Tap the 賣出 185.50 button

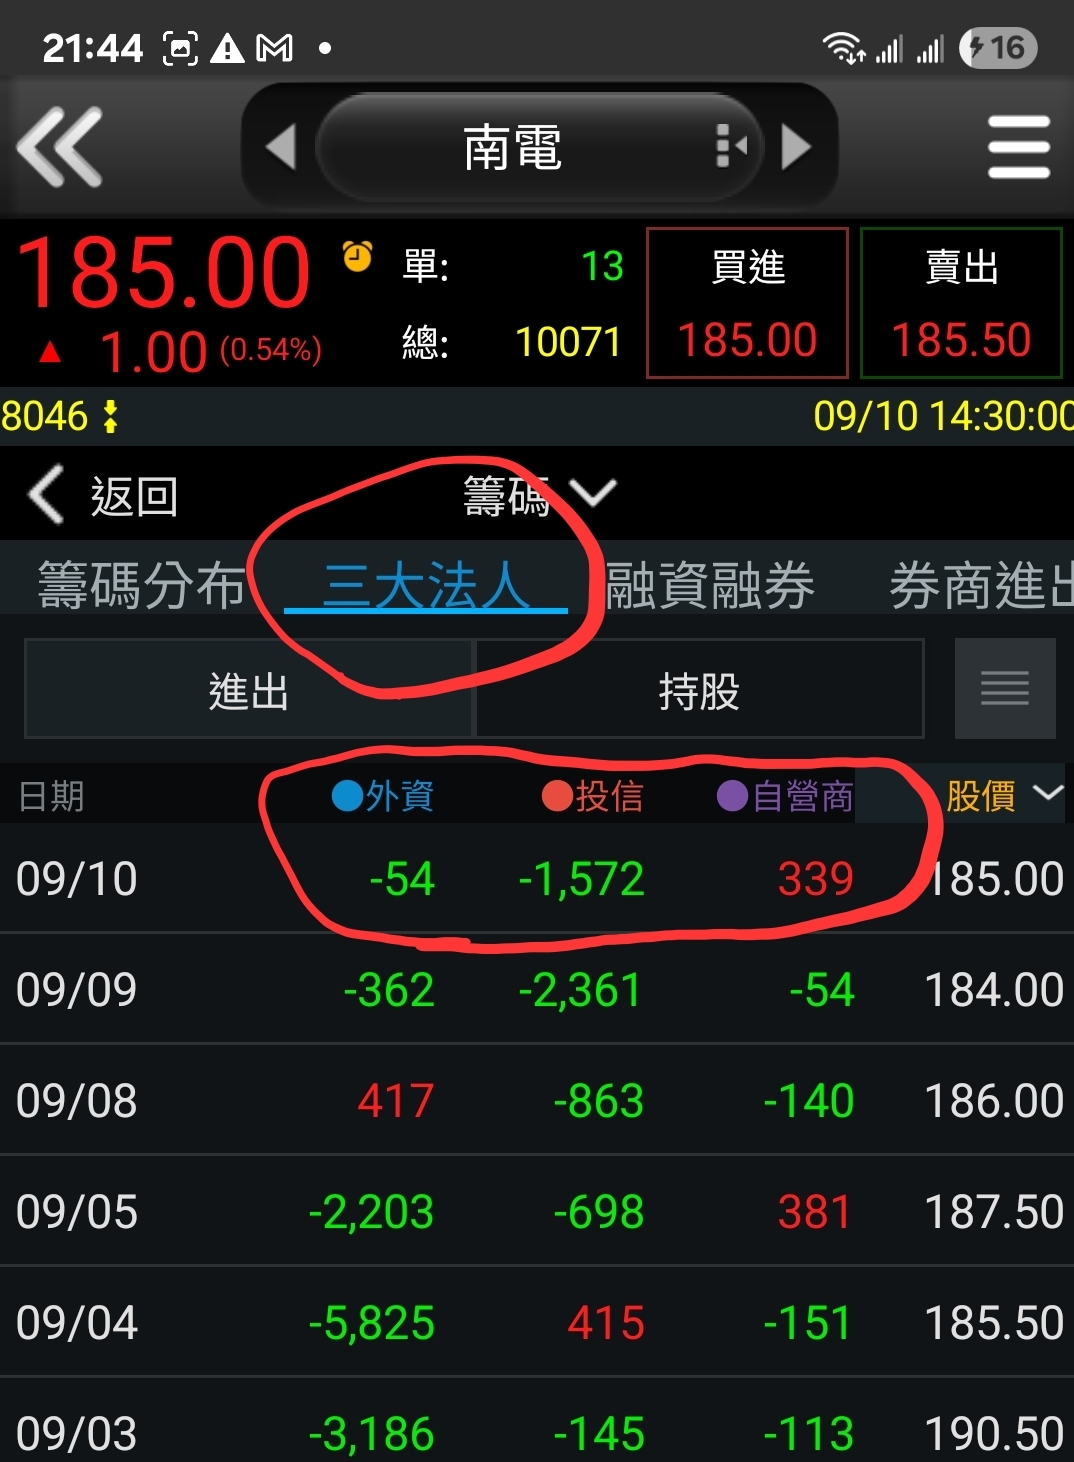pos(961,303)
